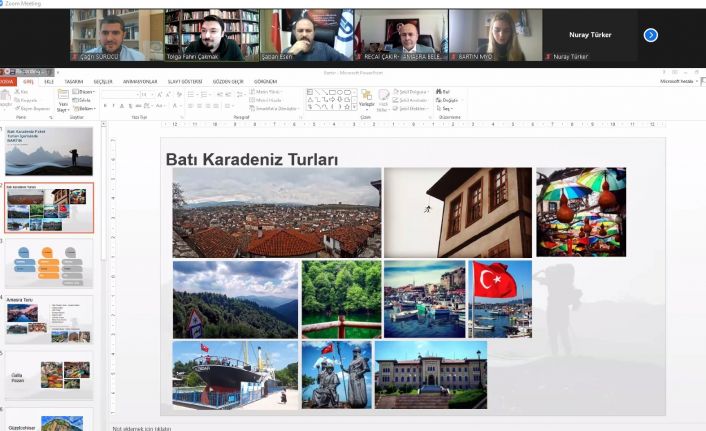The height and width of the screenshot is (431, 706).
Task: Click the decrease indent icon
Action: tap(219, 95)
